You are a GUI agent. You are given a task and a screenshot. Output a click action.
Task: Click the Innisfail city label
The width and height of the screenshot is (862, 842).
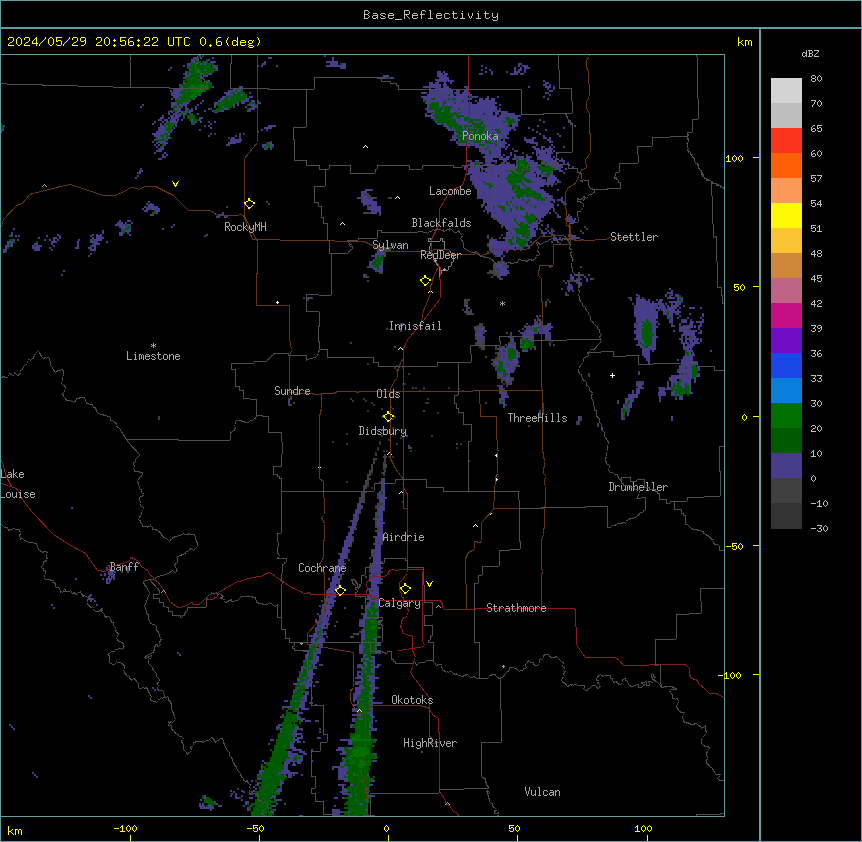click(x=415, y=326)
